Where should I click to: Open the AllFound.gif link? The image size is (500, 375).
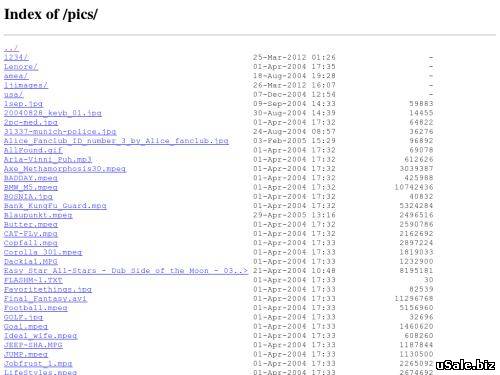click(x=33, y=150)
